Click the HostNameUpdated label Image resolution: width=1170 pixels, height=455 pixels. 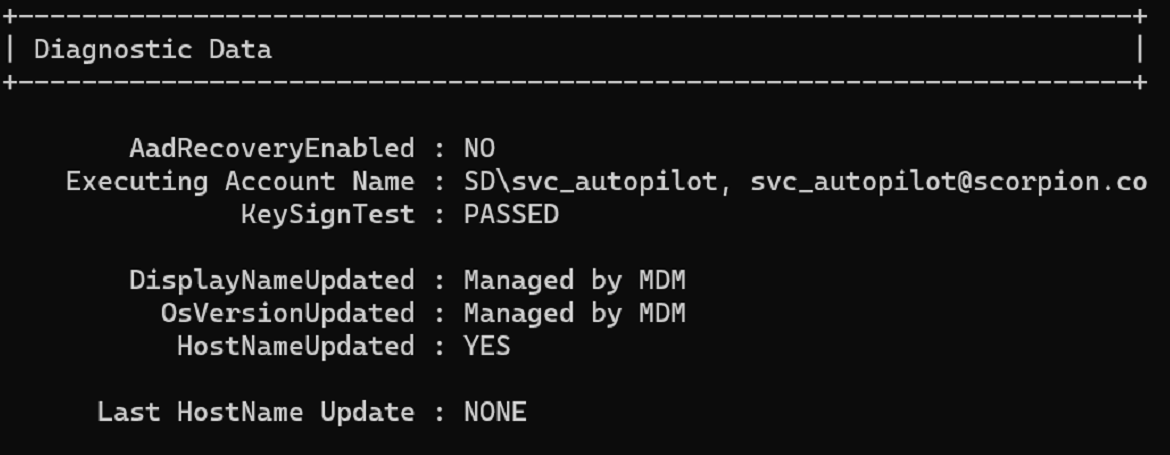pos(295,346)
